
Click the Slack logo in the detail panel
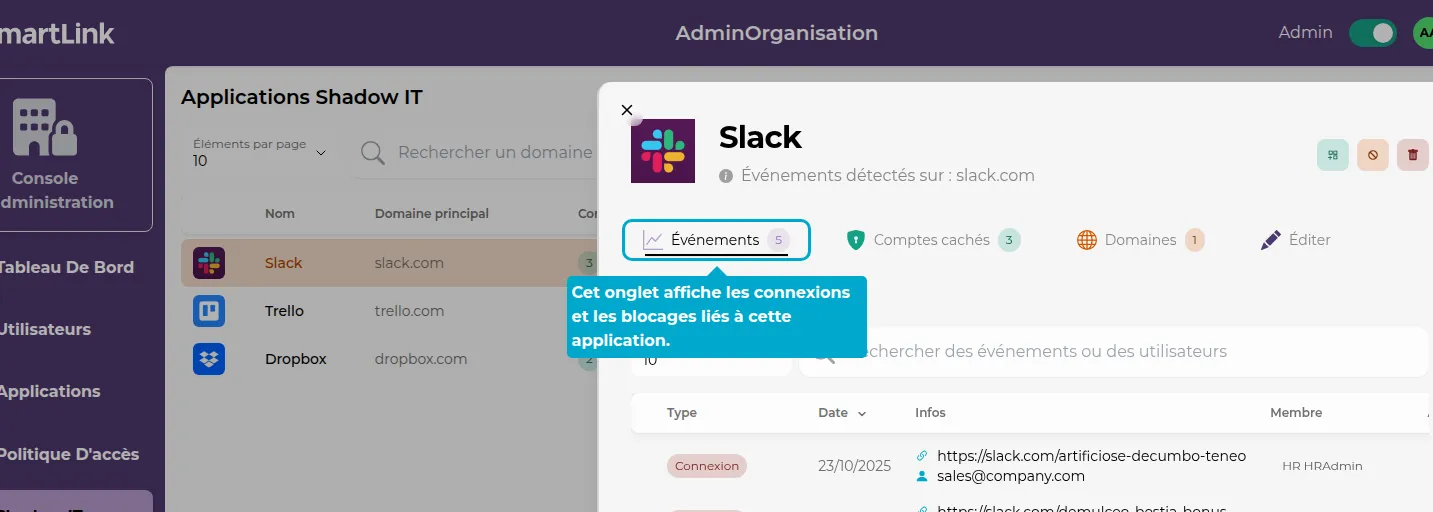pos(662,151)
